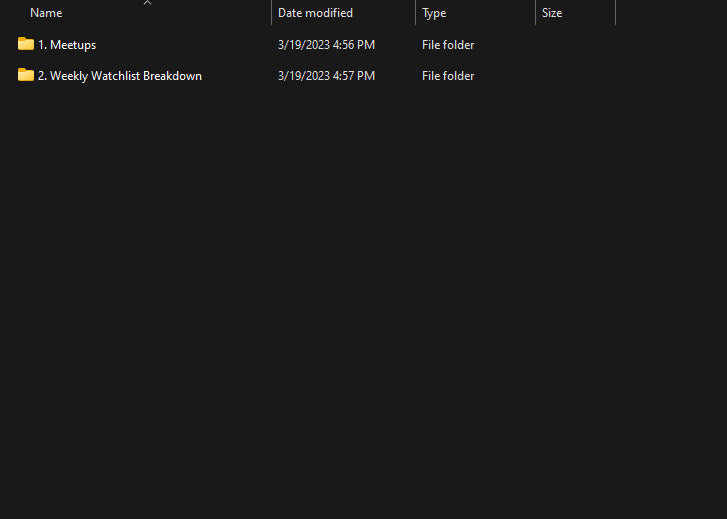
Task: Click the Weekly Watchlist Breakdown folder icon
Action: pyautogui.click(x=26, y=75)
